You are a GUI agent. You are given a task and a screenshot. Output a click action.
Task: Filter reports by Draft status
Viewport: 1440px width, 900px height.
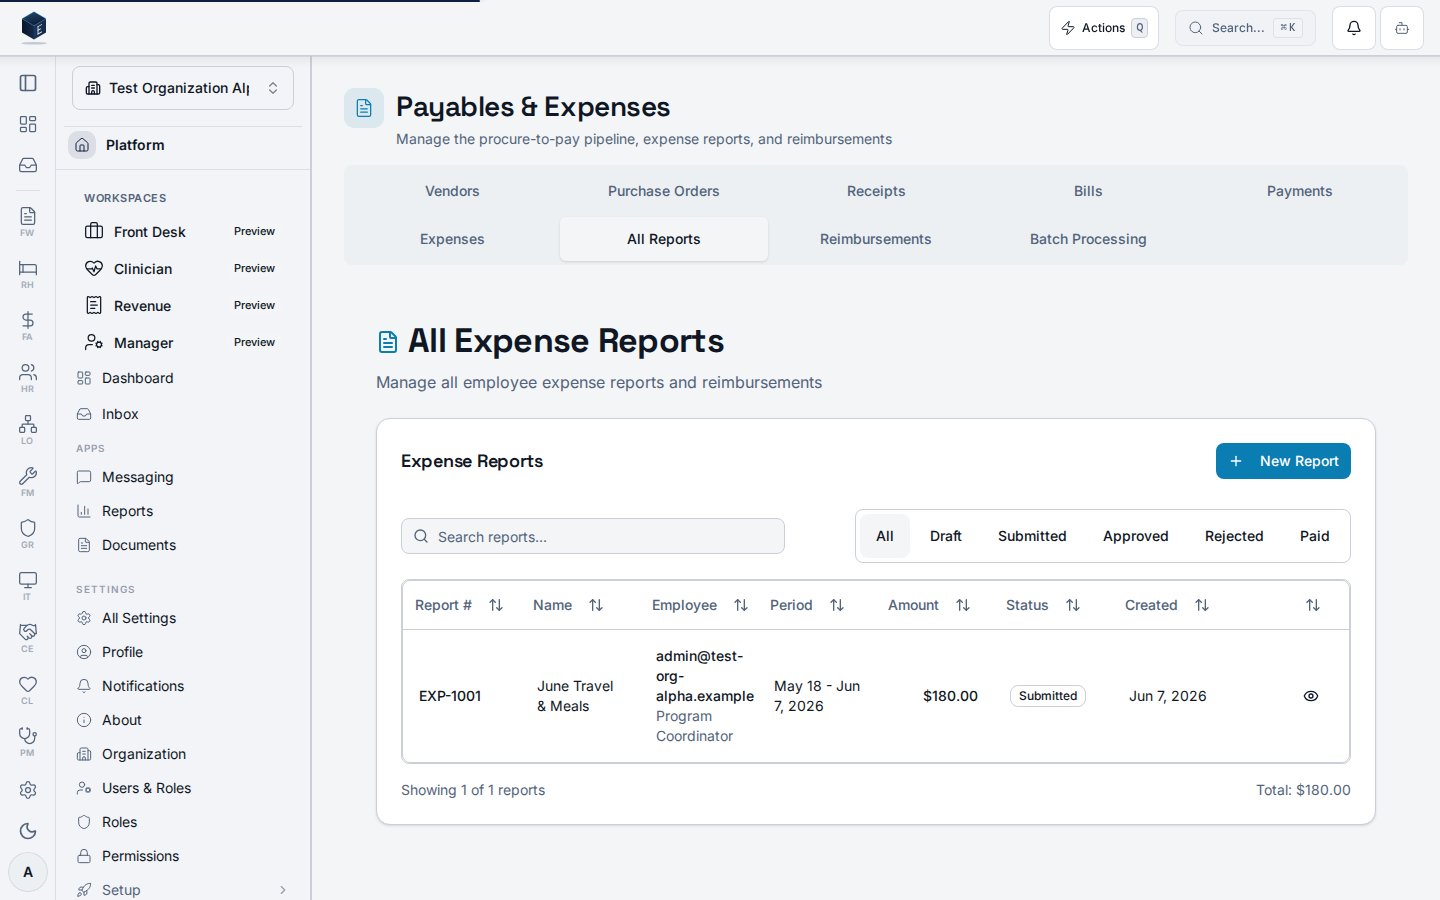tap(945, 536)
